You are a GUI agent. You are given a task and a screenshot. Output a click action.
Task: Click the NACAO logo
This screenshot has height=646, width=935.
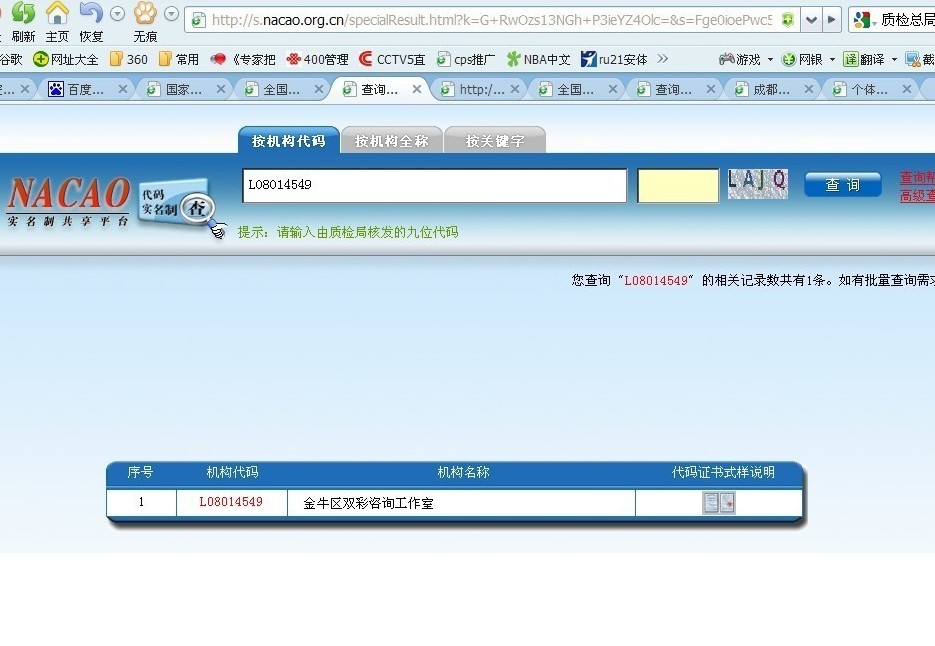click(x=69, y=201)
